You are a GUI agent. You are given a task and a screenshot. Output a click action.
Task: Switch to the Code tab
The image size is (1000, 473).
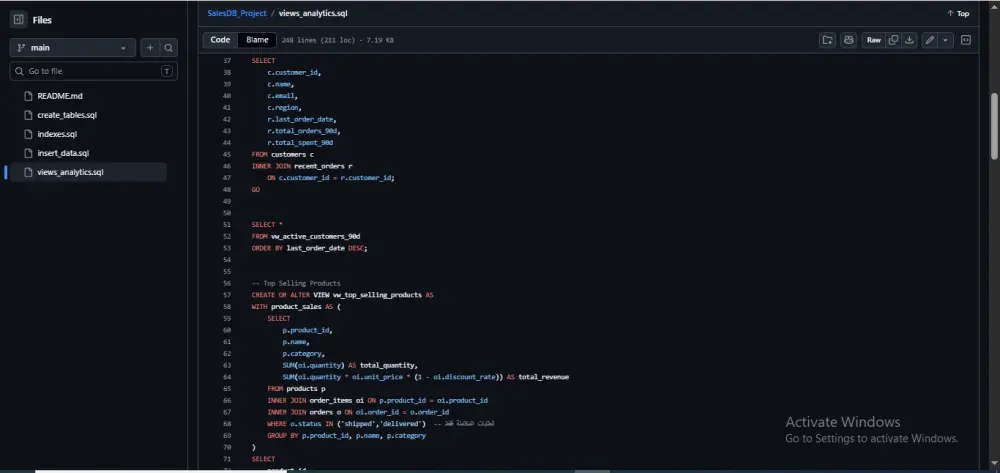click(220, 40)
